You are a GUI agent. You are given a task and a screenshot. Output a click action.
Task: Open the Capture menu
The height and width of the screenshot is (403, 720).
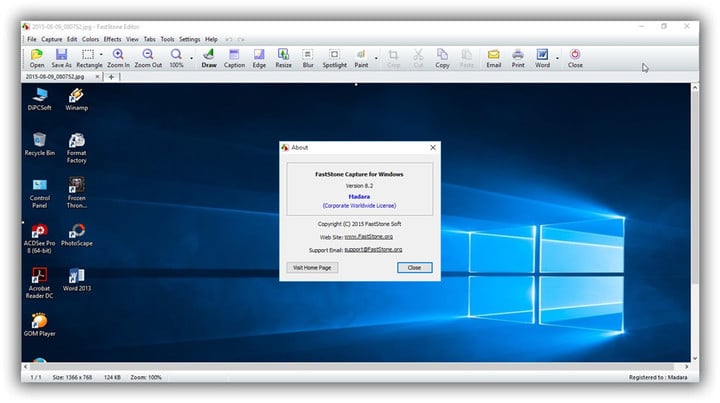[51, 39]
